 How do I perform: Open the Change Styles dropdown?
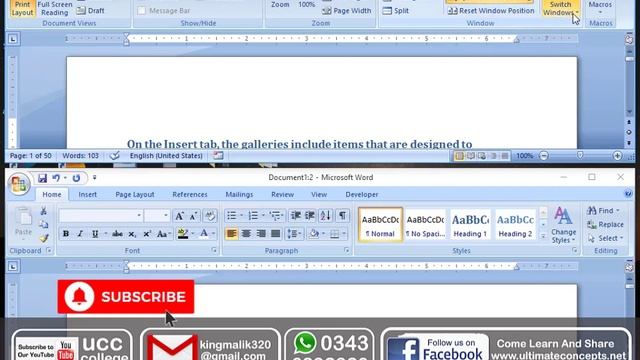click(x=563, y=225)
